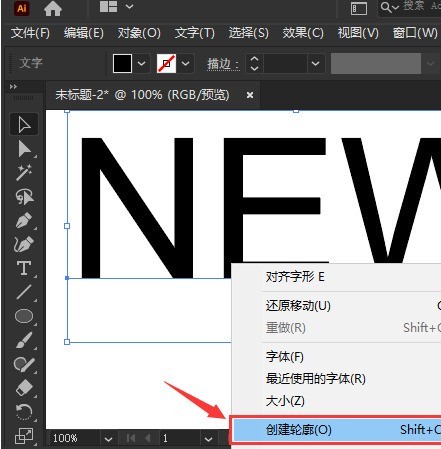Image resolution: width=441 pixels, height=449 pixels.
Task: Adjust the stroke weight stepper arrows
Action: (254, 63)
